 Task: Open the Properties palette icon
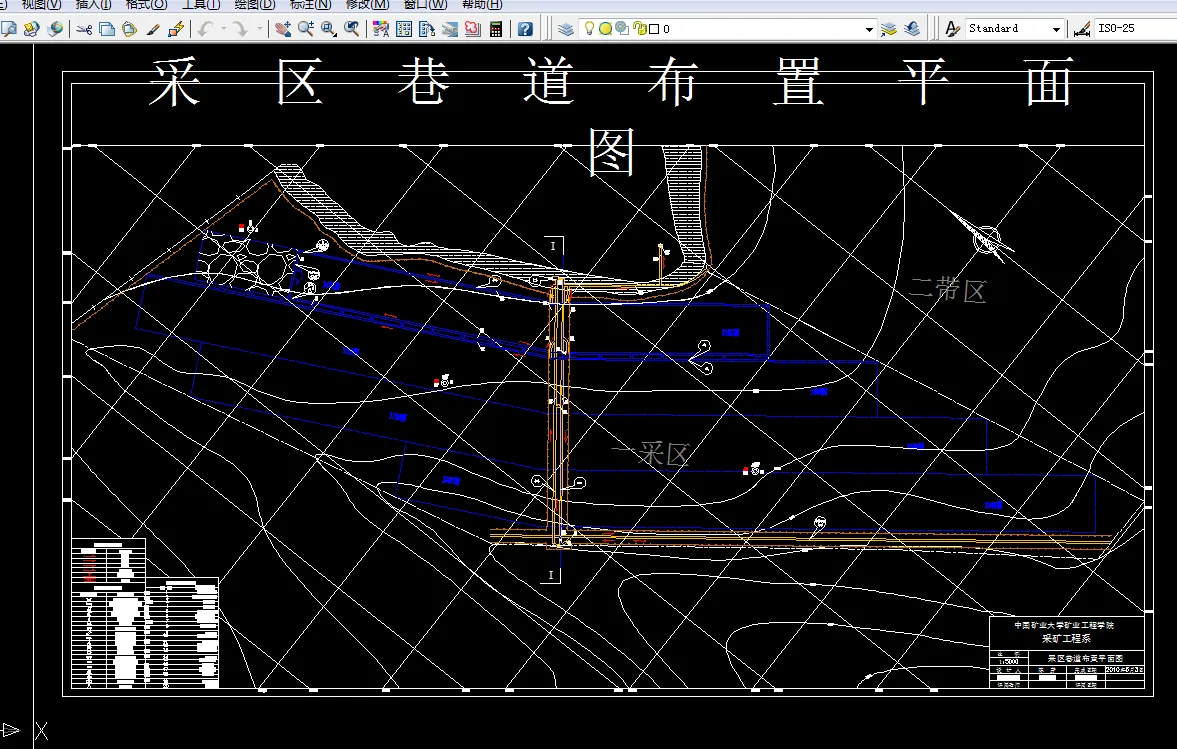pyautogui.click(x=381, y=29)
